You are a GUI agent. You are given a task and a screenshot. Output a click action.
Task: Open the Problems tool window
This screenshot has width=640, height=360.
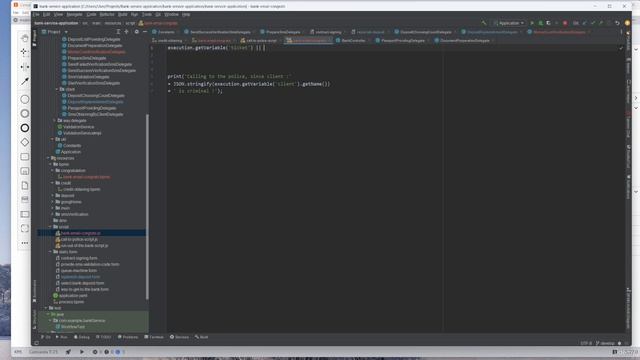click(x=128, y=337)
